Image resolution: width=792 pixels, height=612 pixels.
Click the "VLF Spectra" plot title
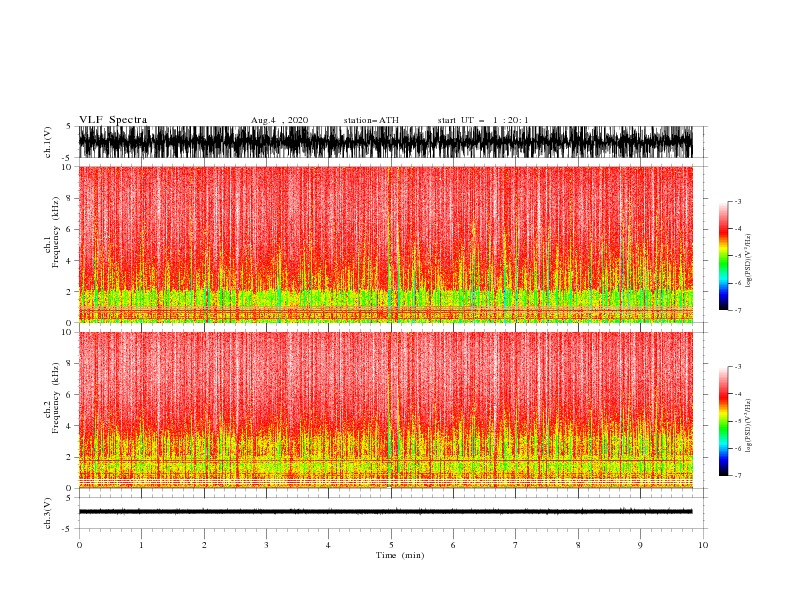click(x=113, y=120)
